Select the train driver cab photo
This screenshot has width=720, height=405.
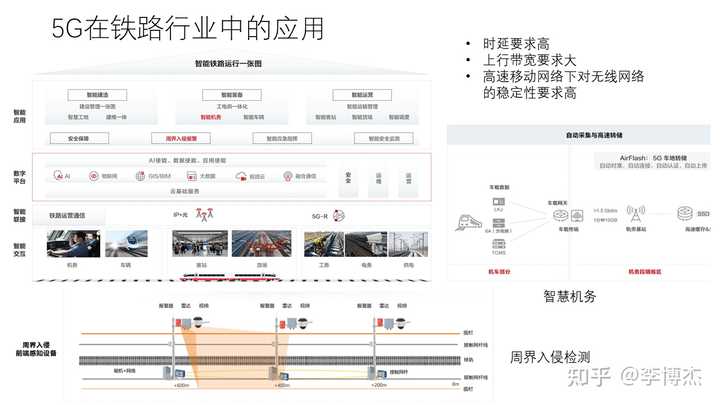click(x=73, y=243)
